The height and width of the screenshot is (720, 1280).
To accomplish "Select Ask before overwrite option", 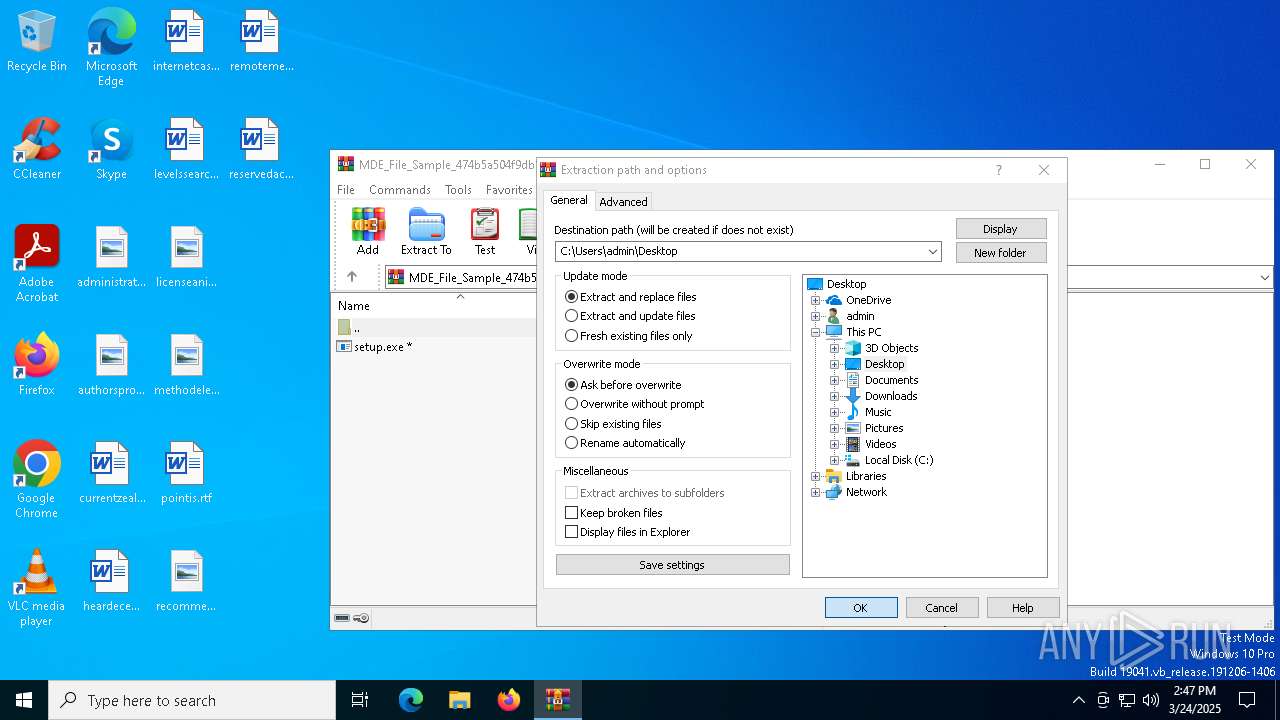I will tap(624, 385).
